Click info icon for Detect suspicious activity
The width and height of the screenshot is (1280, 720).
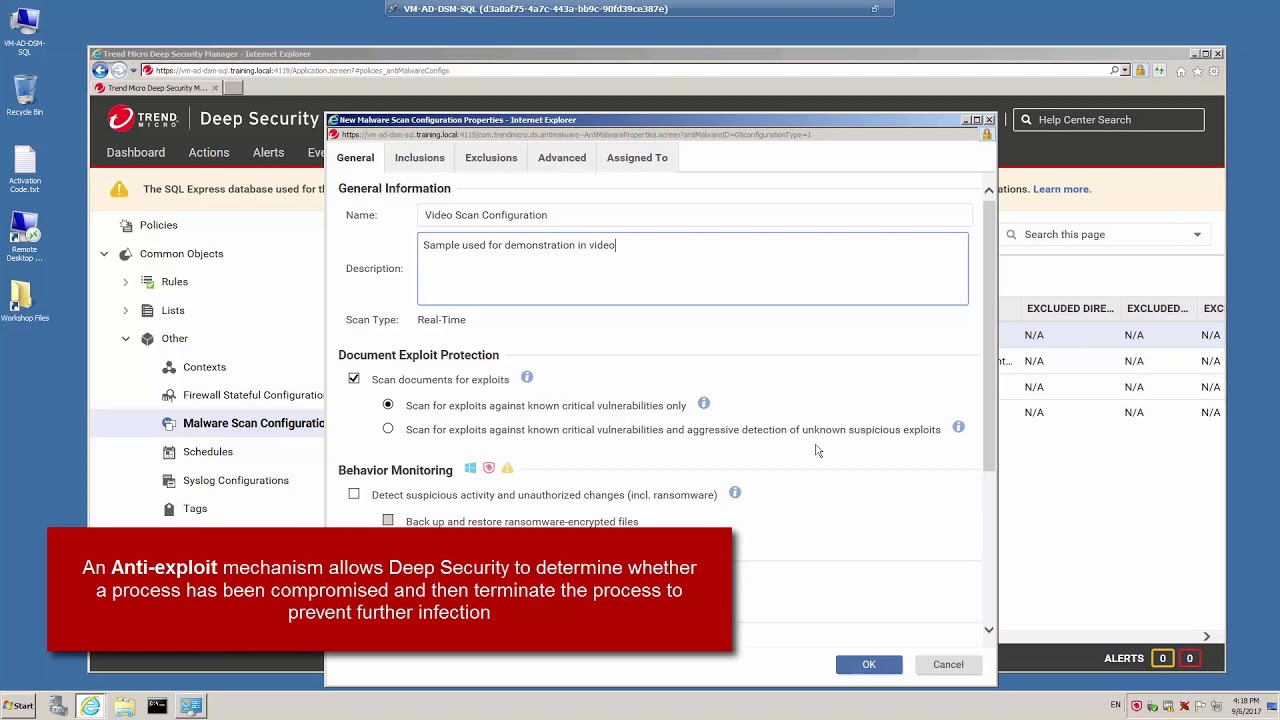pyautogui.click(x=735, y=492)
